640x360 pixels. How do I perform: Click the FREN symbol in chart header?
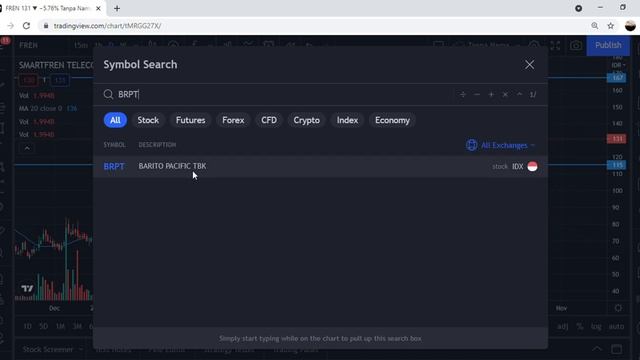29,45
